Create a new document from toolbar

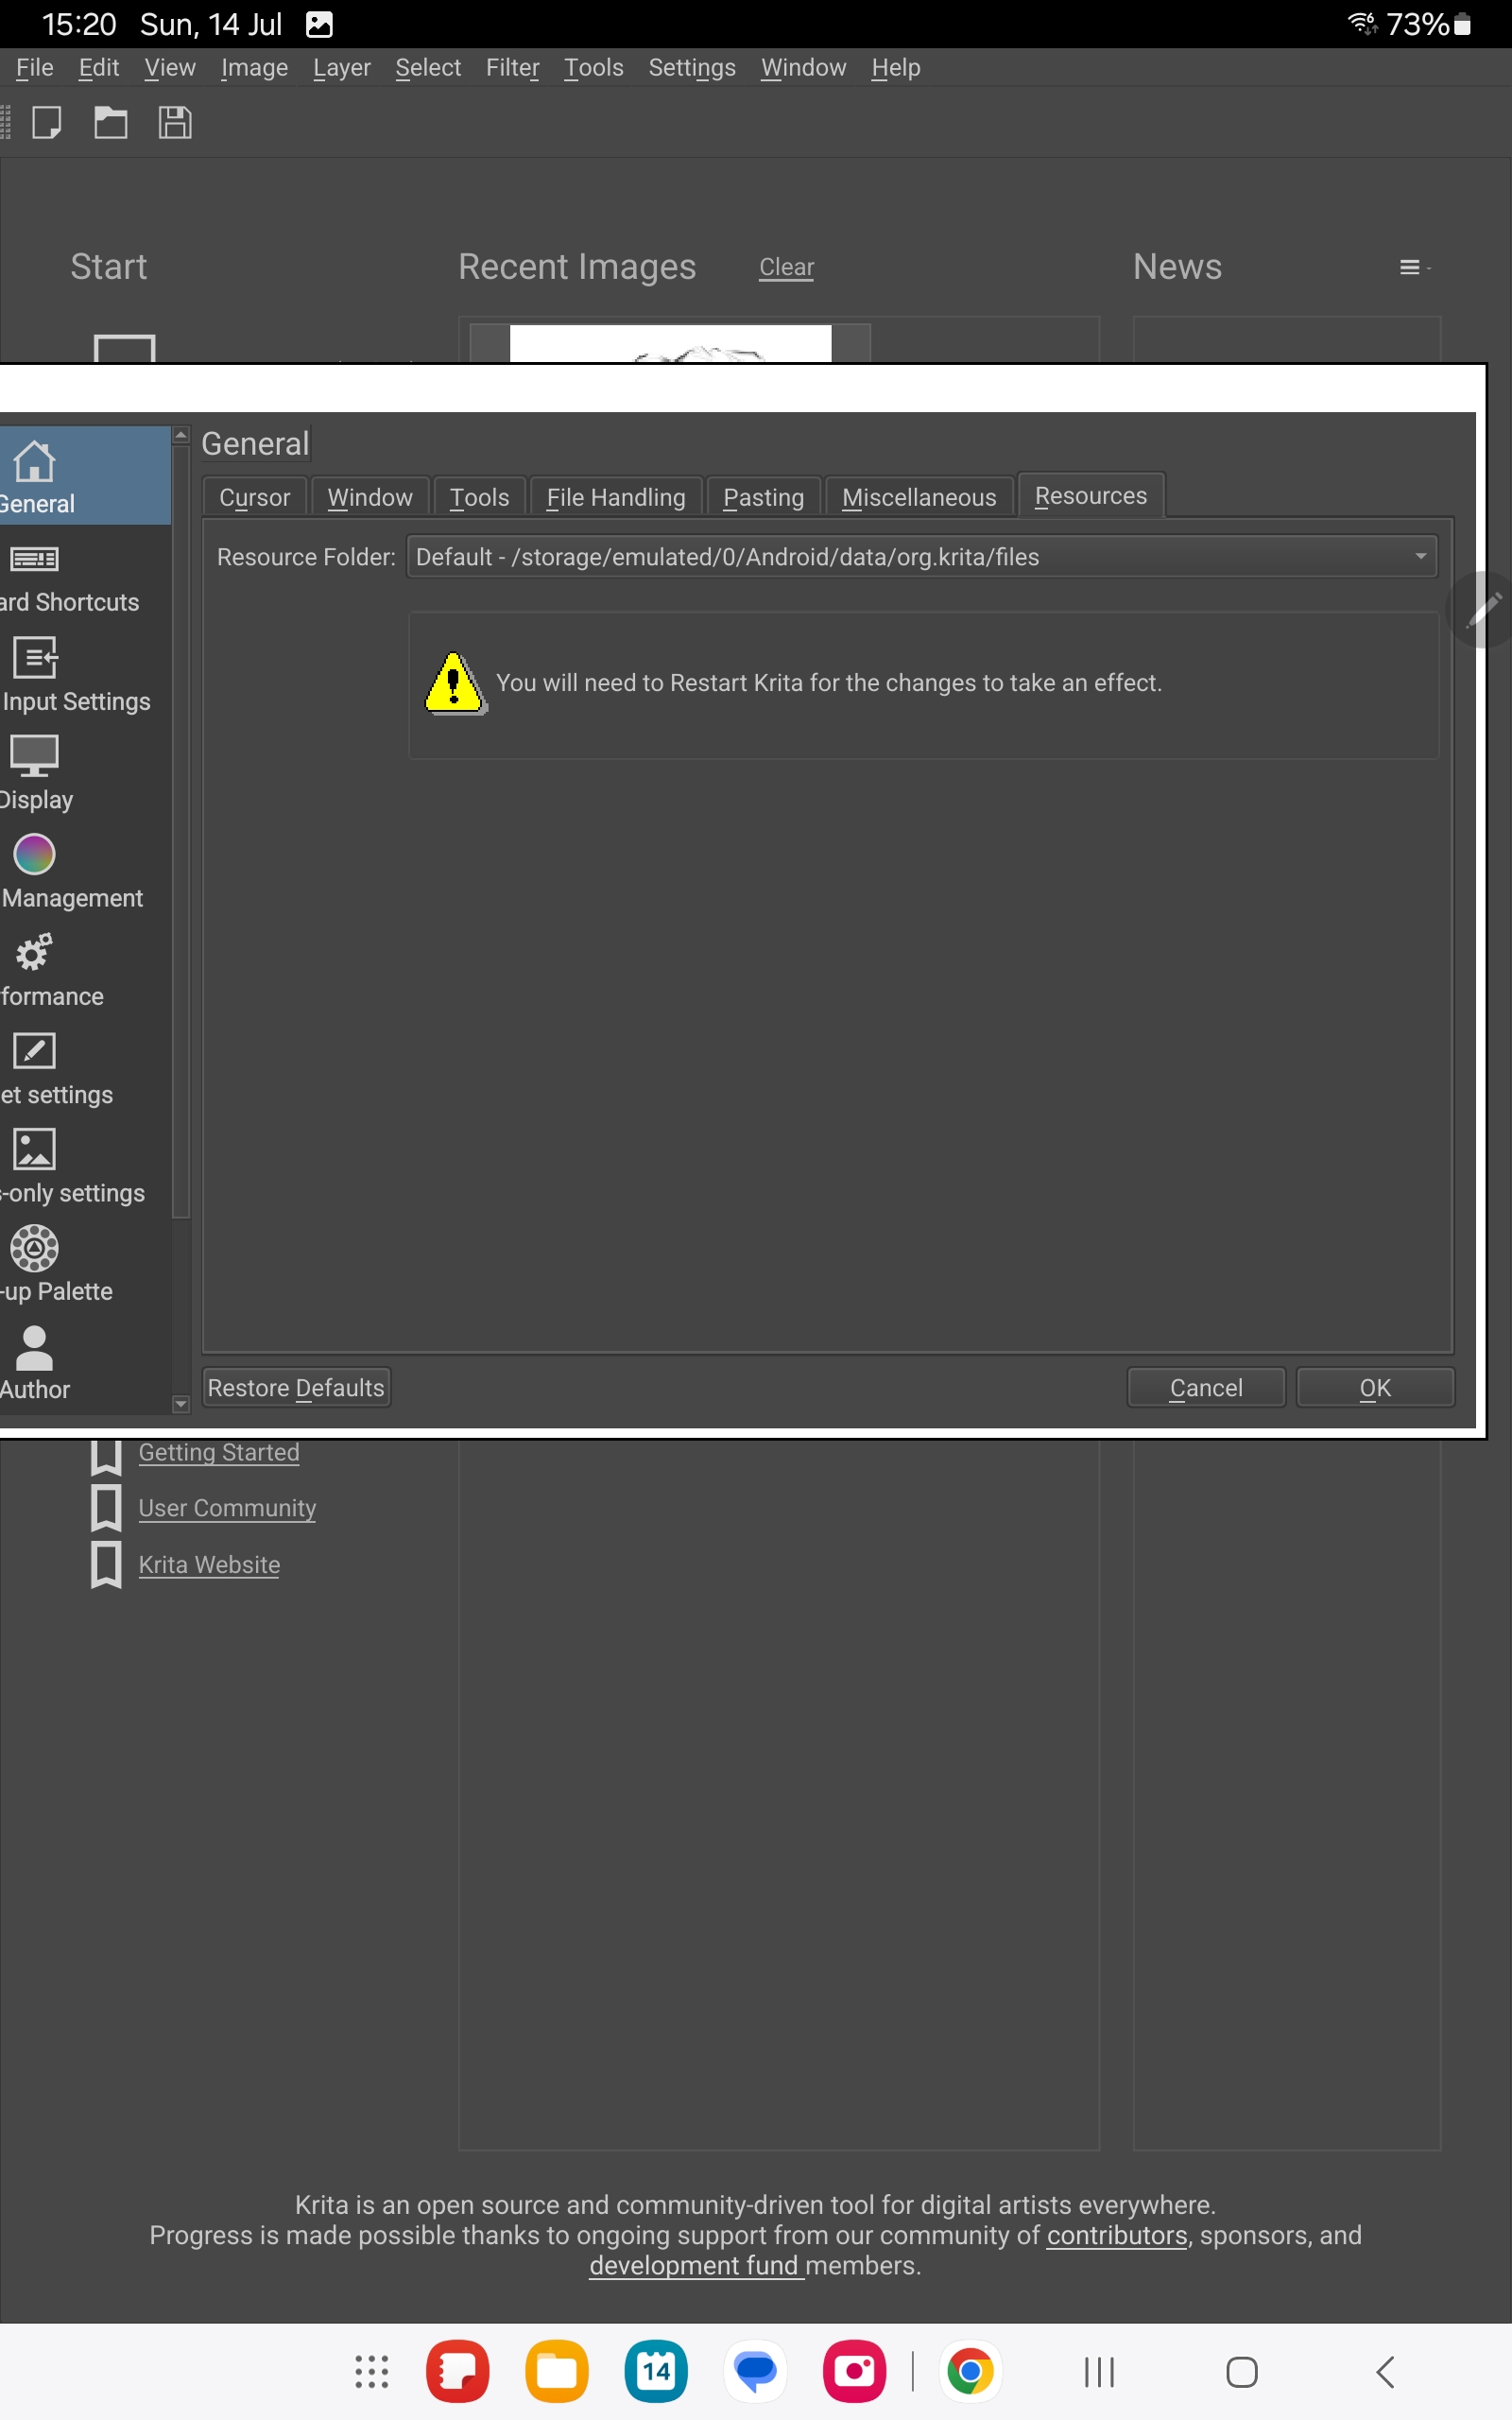point(47,123)
